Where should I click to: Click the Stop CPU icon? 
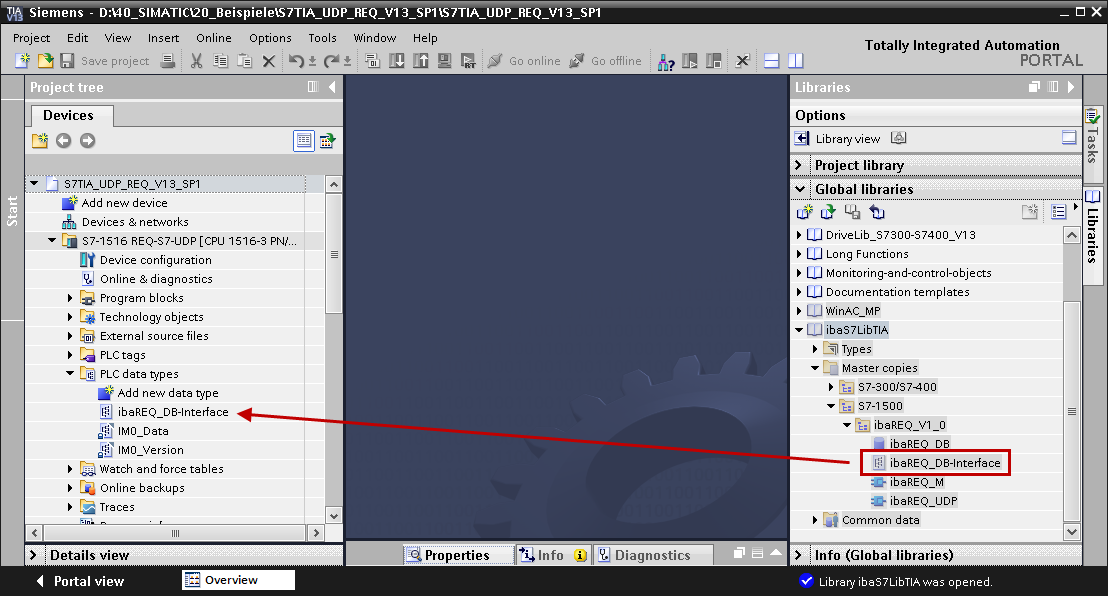714,61
